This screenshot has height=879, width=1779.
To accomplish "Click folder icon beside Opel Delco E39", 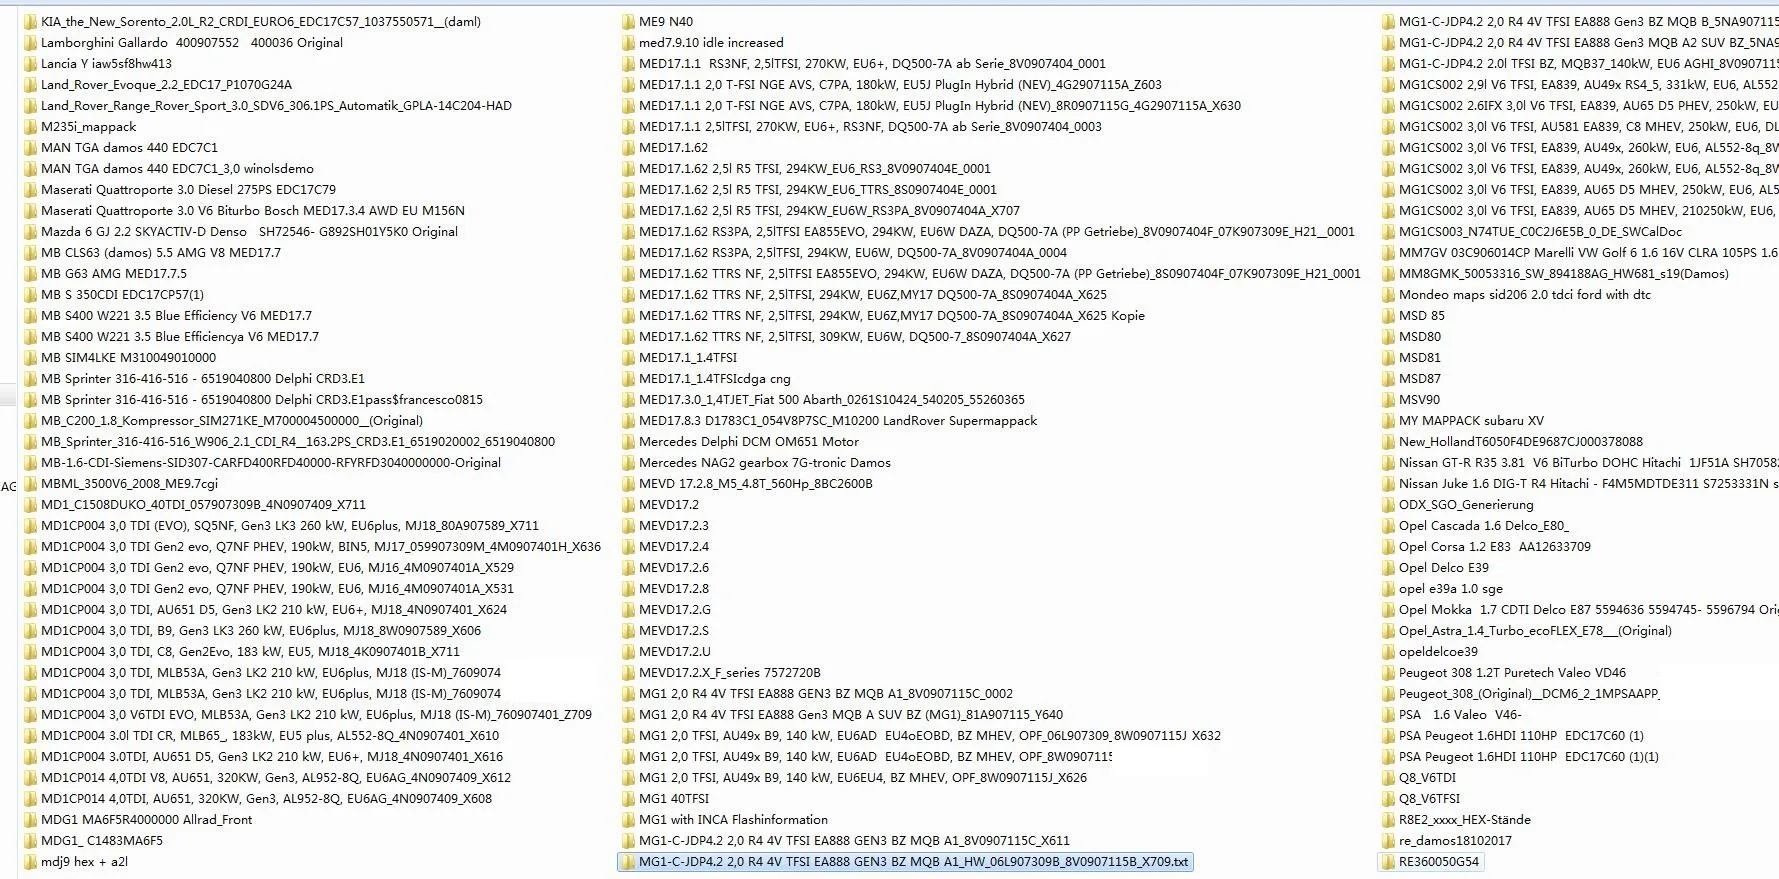I will point(1388,568).
